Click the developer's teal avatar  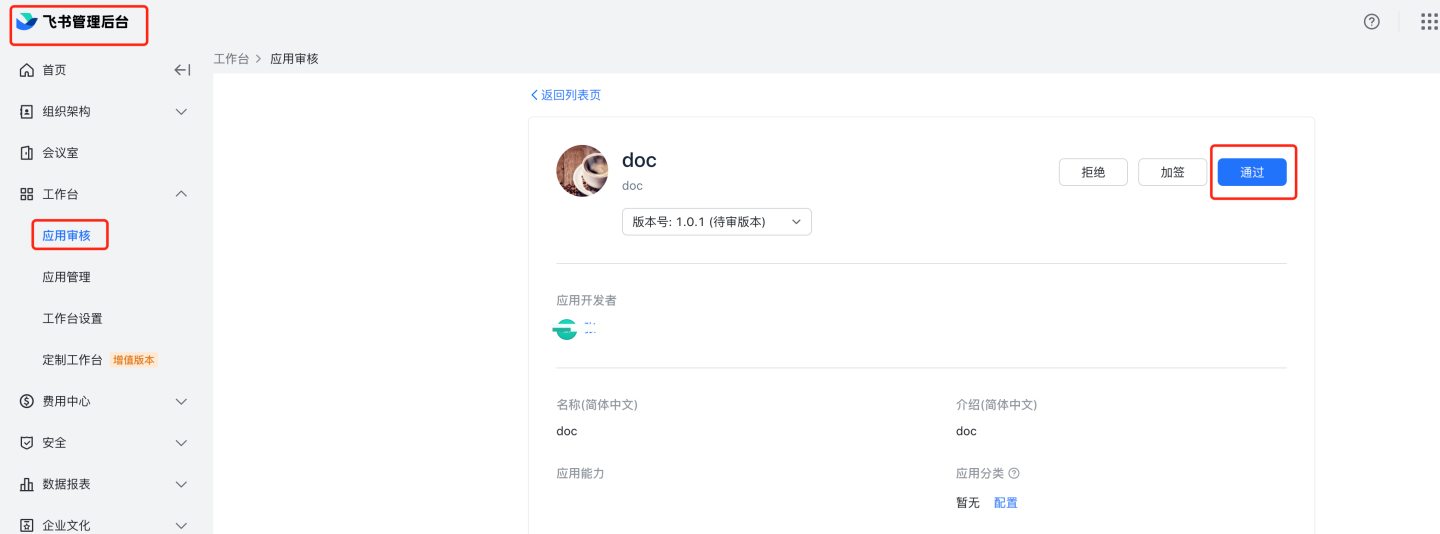(x=566, y=329)
